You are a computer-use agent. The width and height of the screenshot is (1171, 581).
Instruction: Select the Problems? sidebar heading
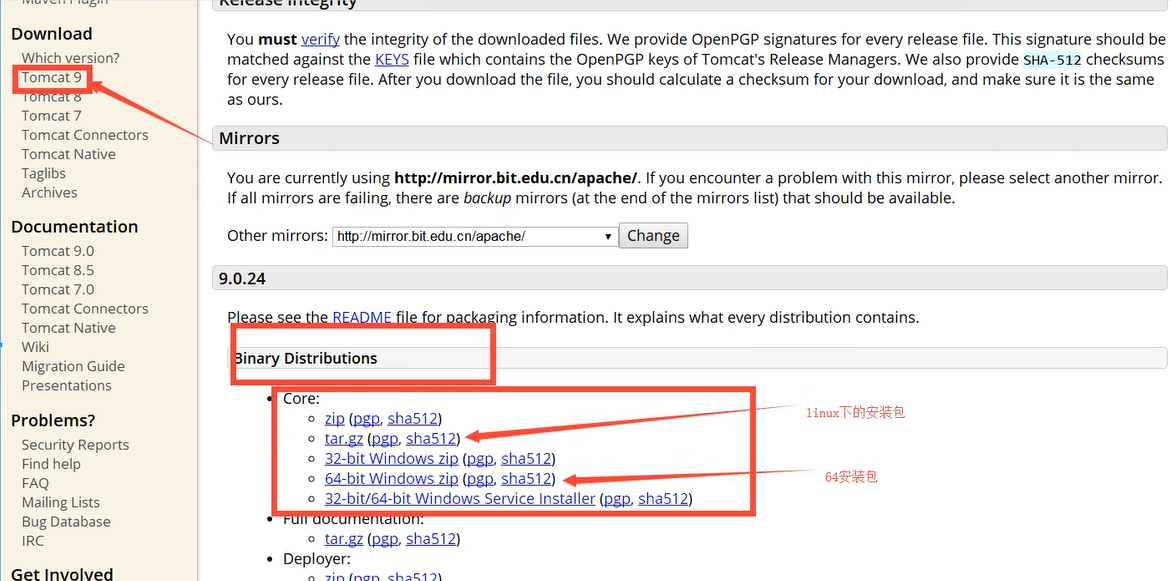point(53,420)
